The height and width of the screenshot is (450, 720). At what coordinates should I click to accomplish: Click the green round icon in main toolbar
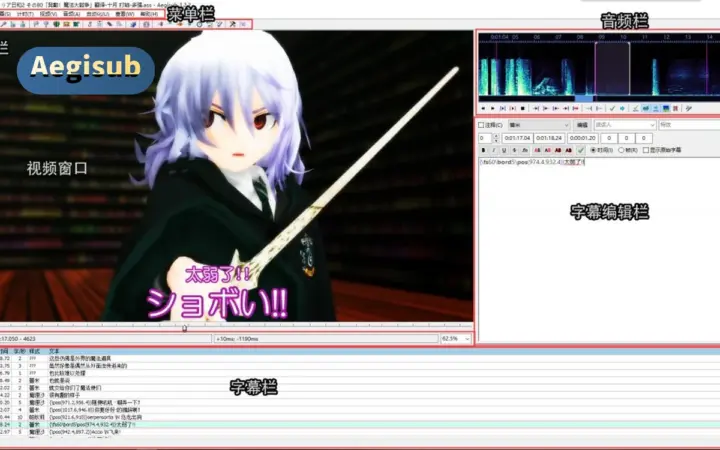point(56,24)
